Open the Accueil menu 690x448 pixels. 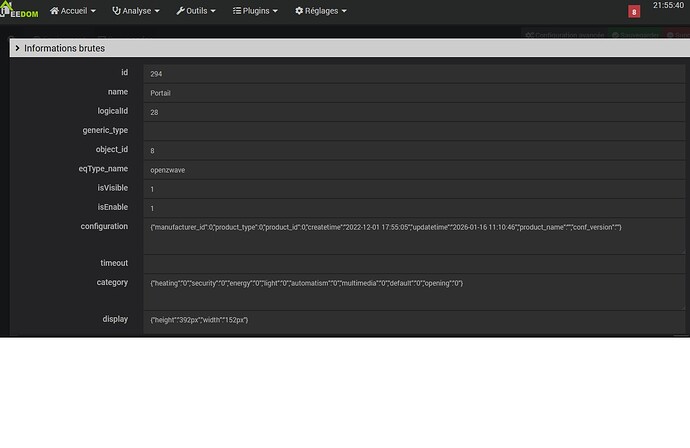click(x=73, y=11)
